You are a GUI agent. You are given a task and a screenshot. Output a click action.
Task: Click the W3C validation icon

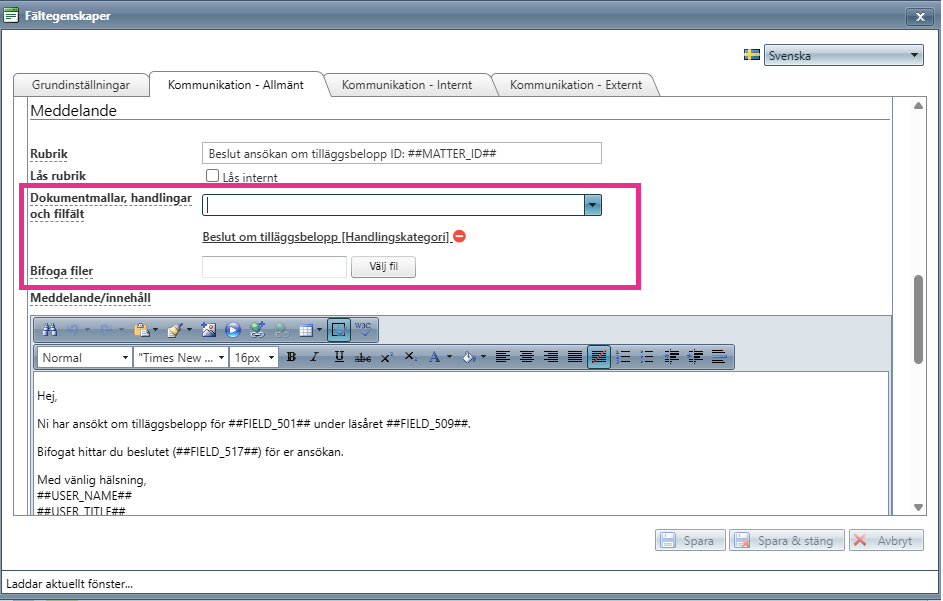point(363,329)
